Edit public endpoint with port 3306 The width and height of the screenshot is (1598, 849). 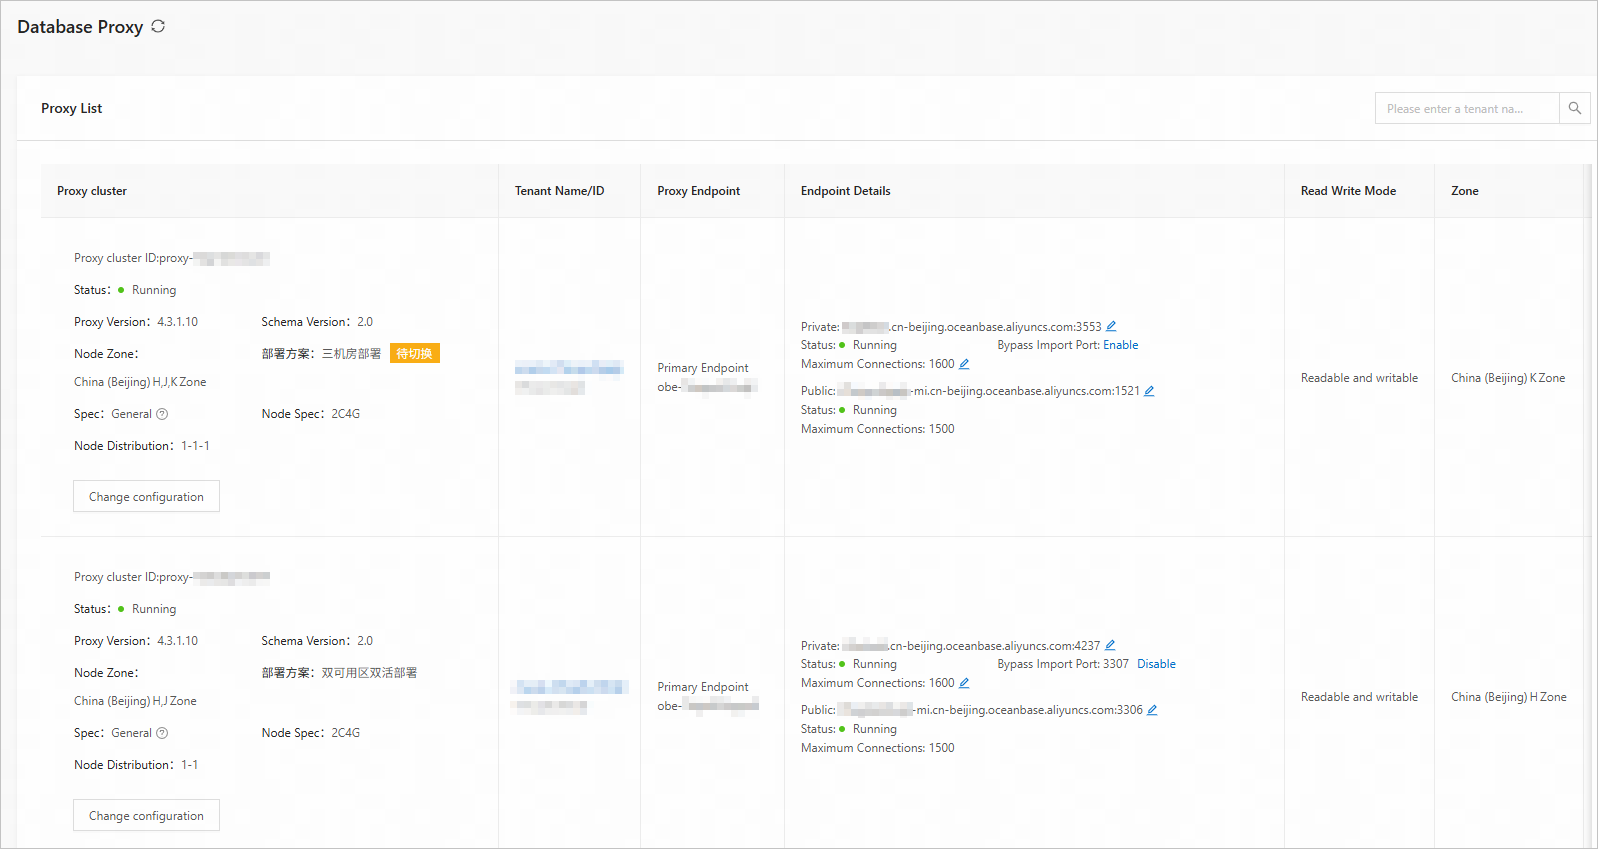[1152, 710]
